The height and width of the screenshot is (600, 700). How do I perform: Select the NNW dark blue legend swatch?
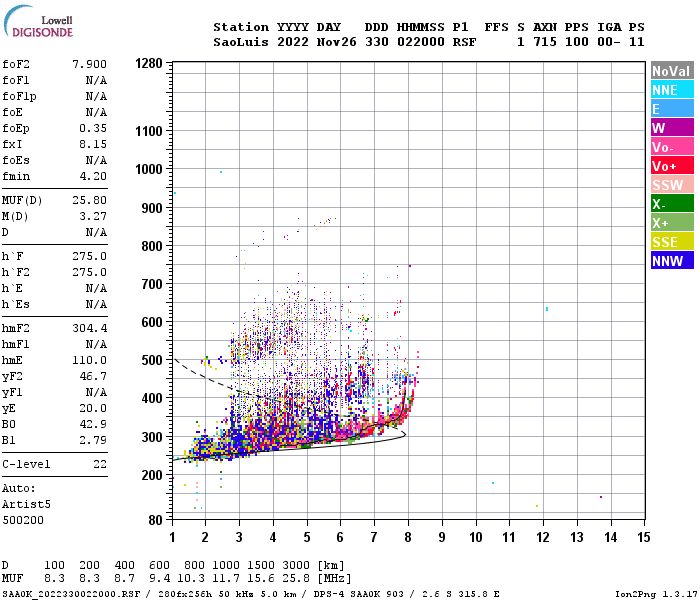coord(672,261)
